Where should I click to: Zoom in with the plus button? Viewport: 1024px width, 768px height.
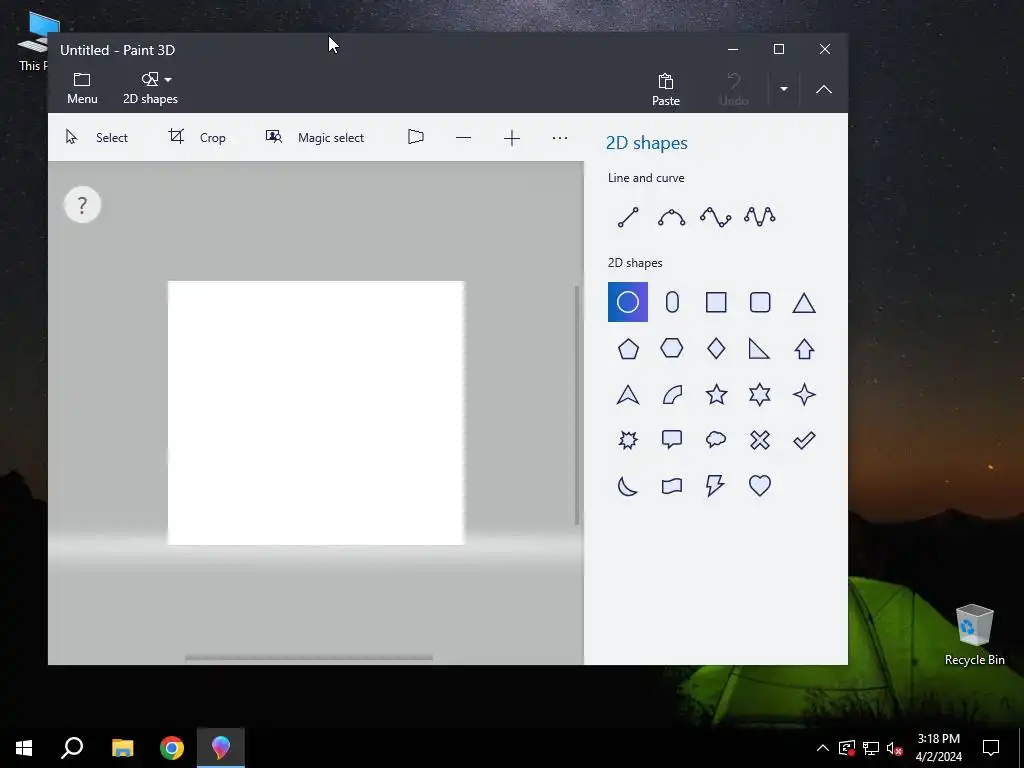point(512,138)
